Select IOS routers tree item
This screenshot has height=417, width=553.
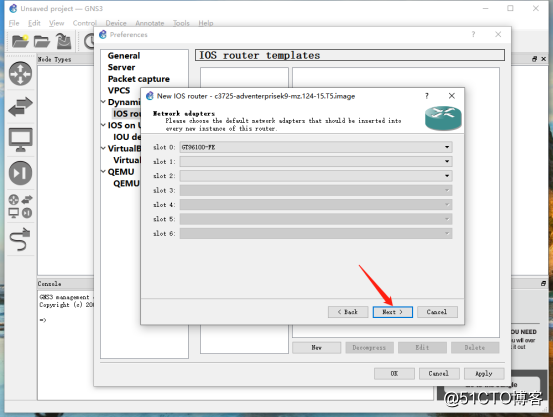tap(127, 114)
